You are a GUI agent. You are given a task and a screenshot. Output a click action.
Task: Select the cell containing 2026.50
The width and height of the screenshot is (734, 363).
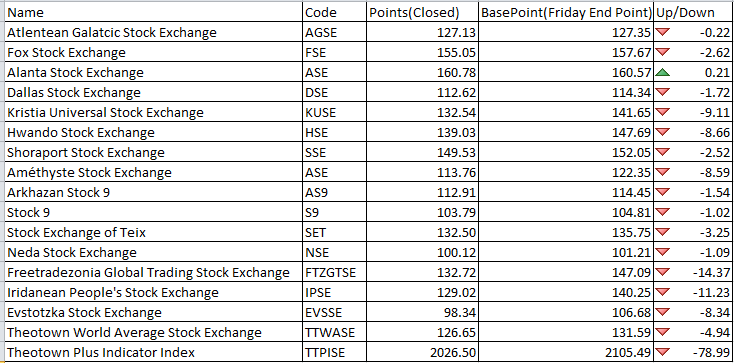tap(422, 352)
